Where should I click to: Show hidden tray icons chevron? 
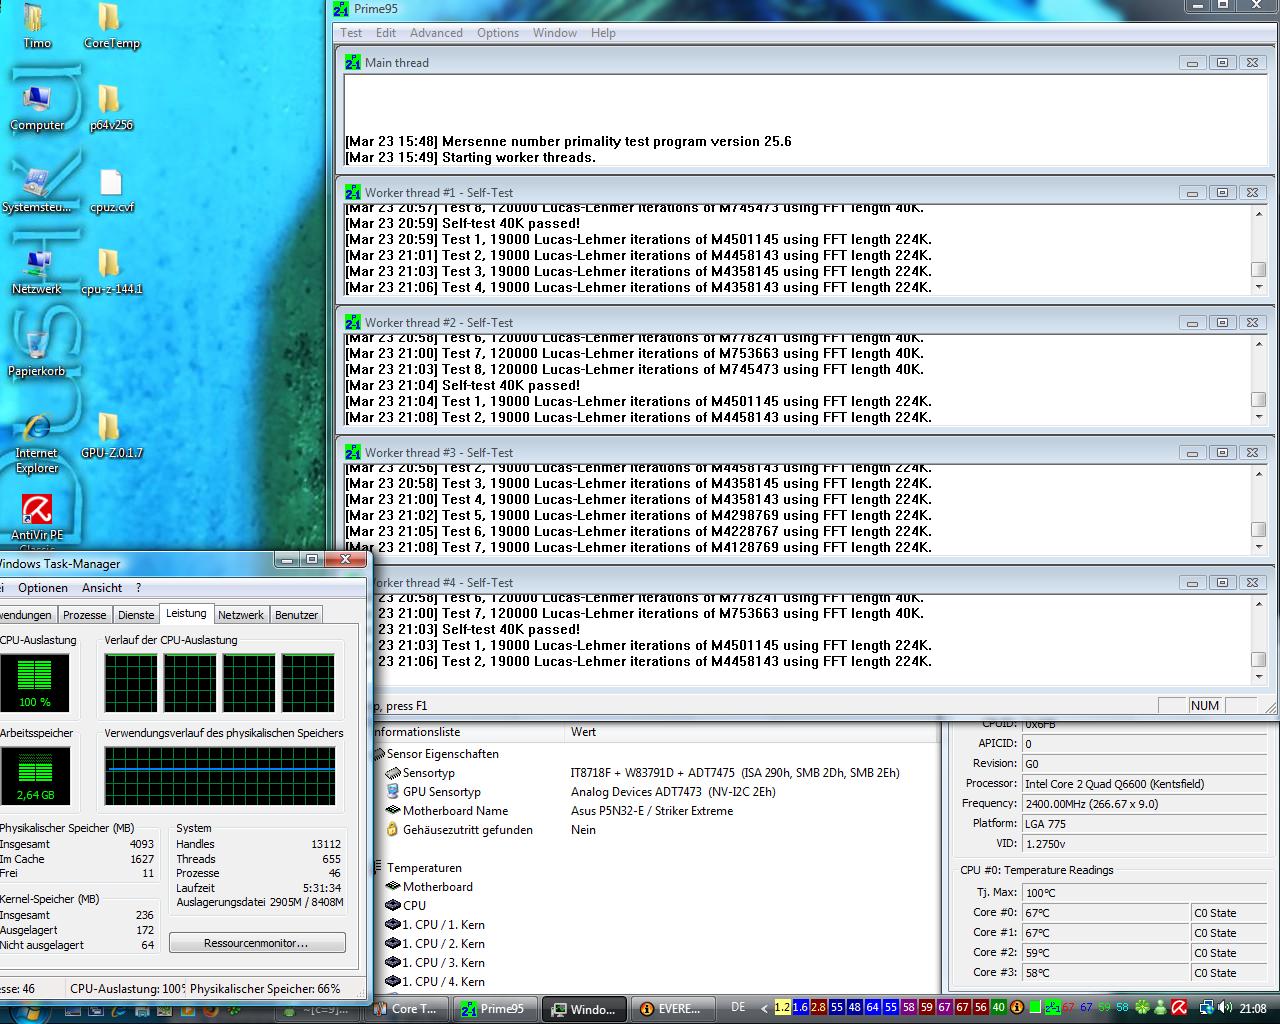pos(764,1008)
